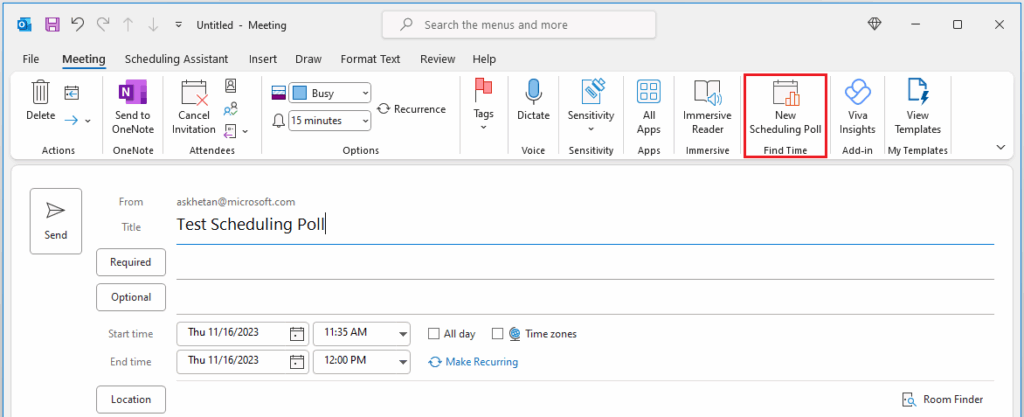Launch Immersive Reader

click(x=707, y=95)
